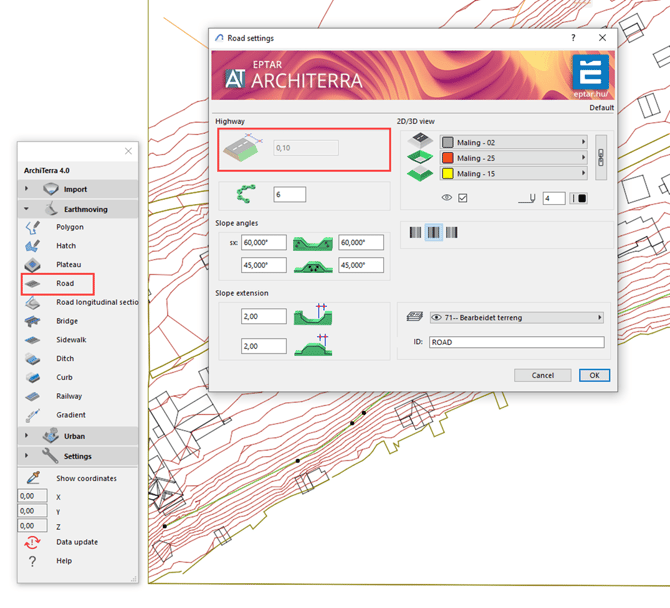Run Data update from the palette
This screenshot has height=608, width=670.
(x=76, y=542)
